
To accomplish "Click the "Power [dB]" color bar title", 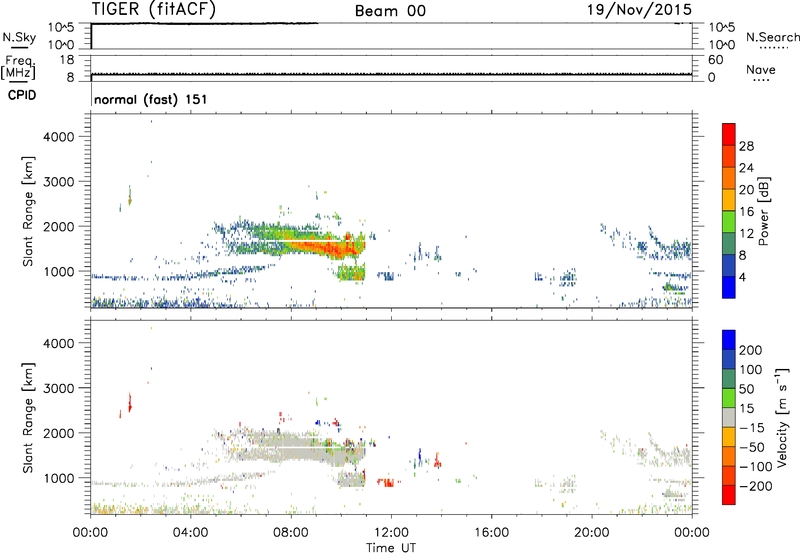I will coord(764,211).
